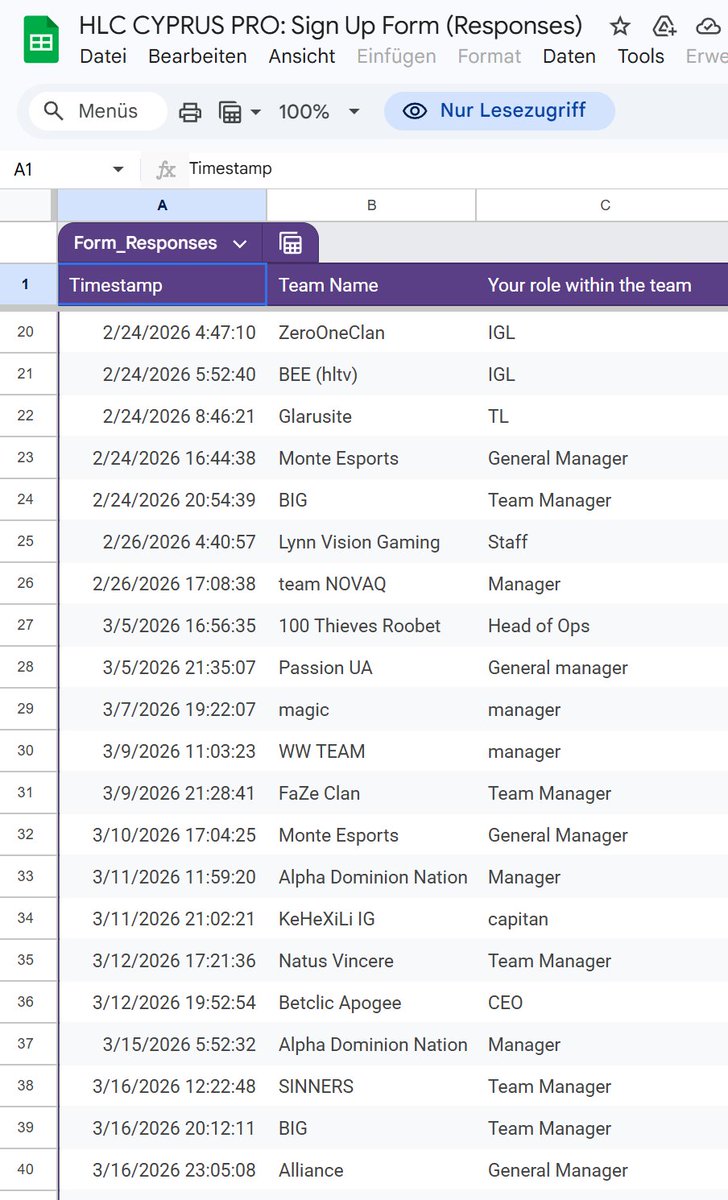Viewport: 728px width, 1200px height.
Task: Open the table view toolbar dropdown arrow
Action: tap(256, 112)
